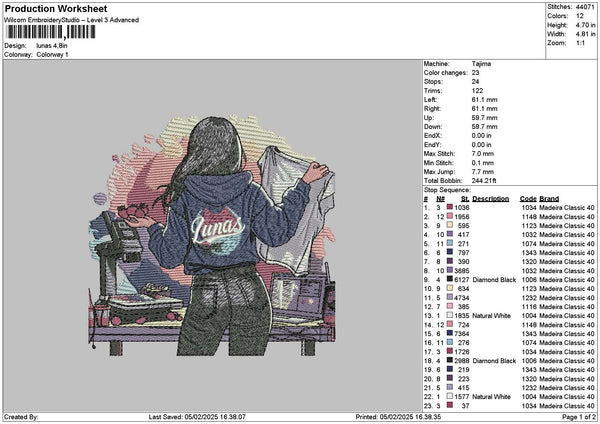Select the lavender swatch beside stitch count 4734

click(x=450, y=298)
